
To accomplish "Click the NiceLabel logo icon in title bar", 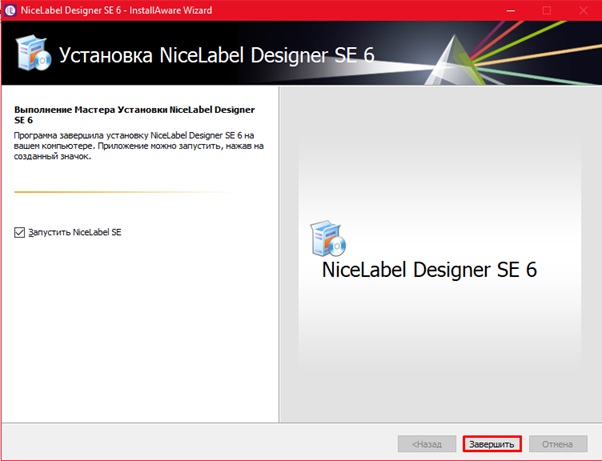I will 10,10.
